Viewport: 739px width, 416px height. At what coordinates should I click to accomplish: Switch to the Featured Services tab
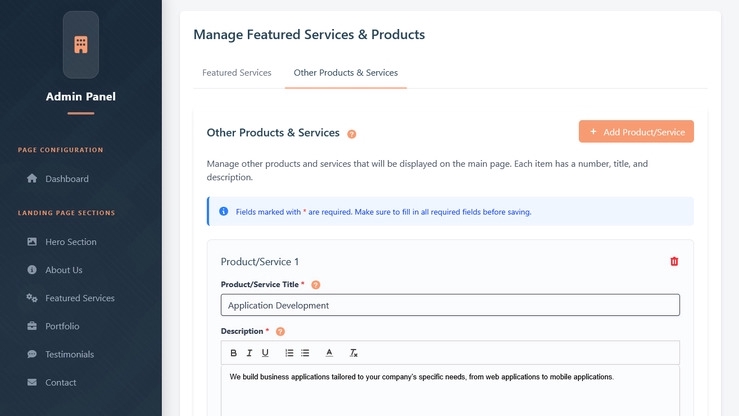(236, 73)
